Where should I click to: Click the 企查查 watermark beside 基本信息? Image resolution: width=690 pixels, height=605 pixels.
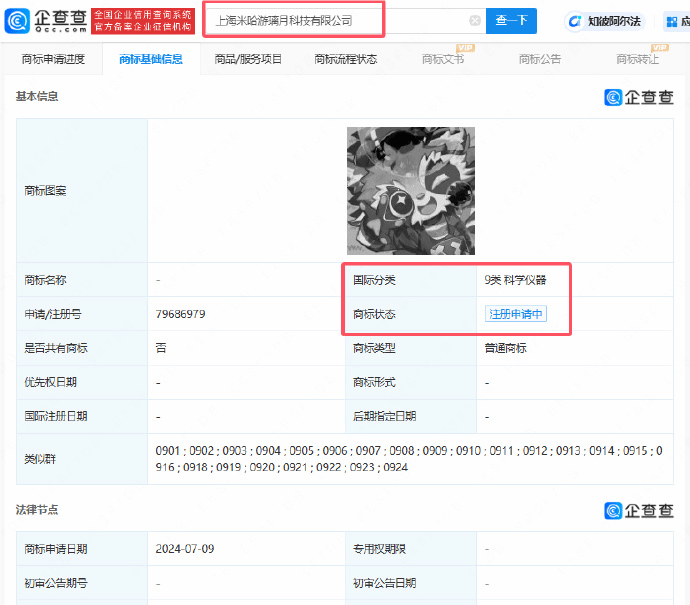639,97
